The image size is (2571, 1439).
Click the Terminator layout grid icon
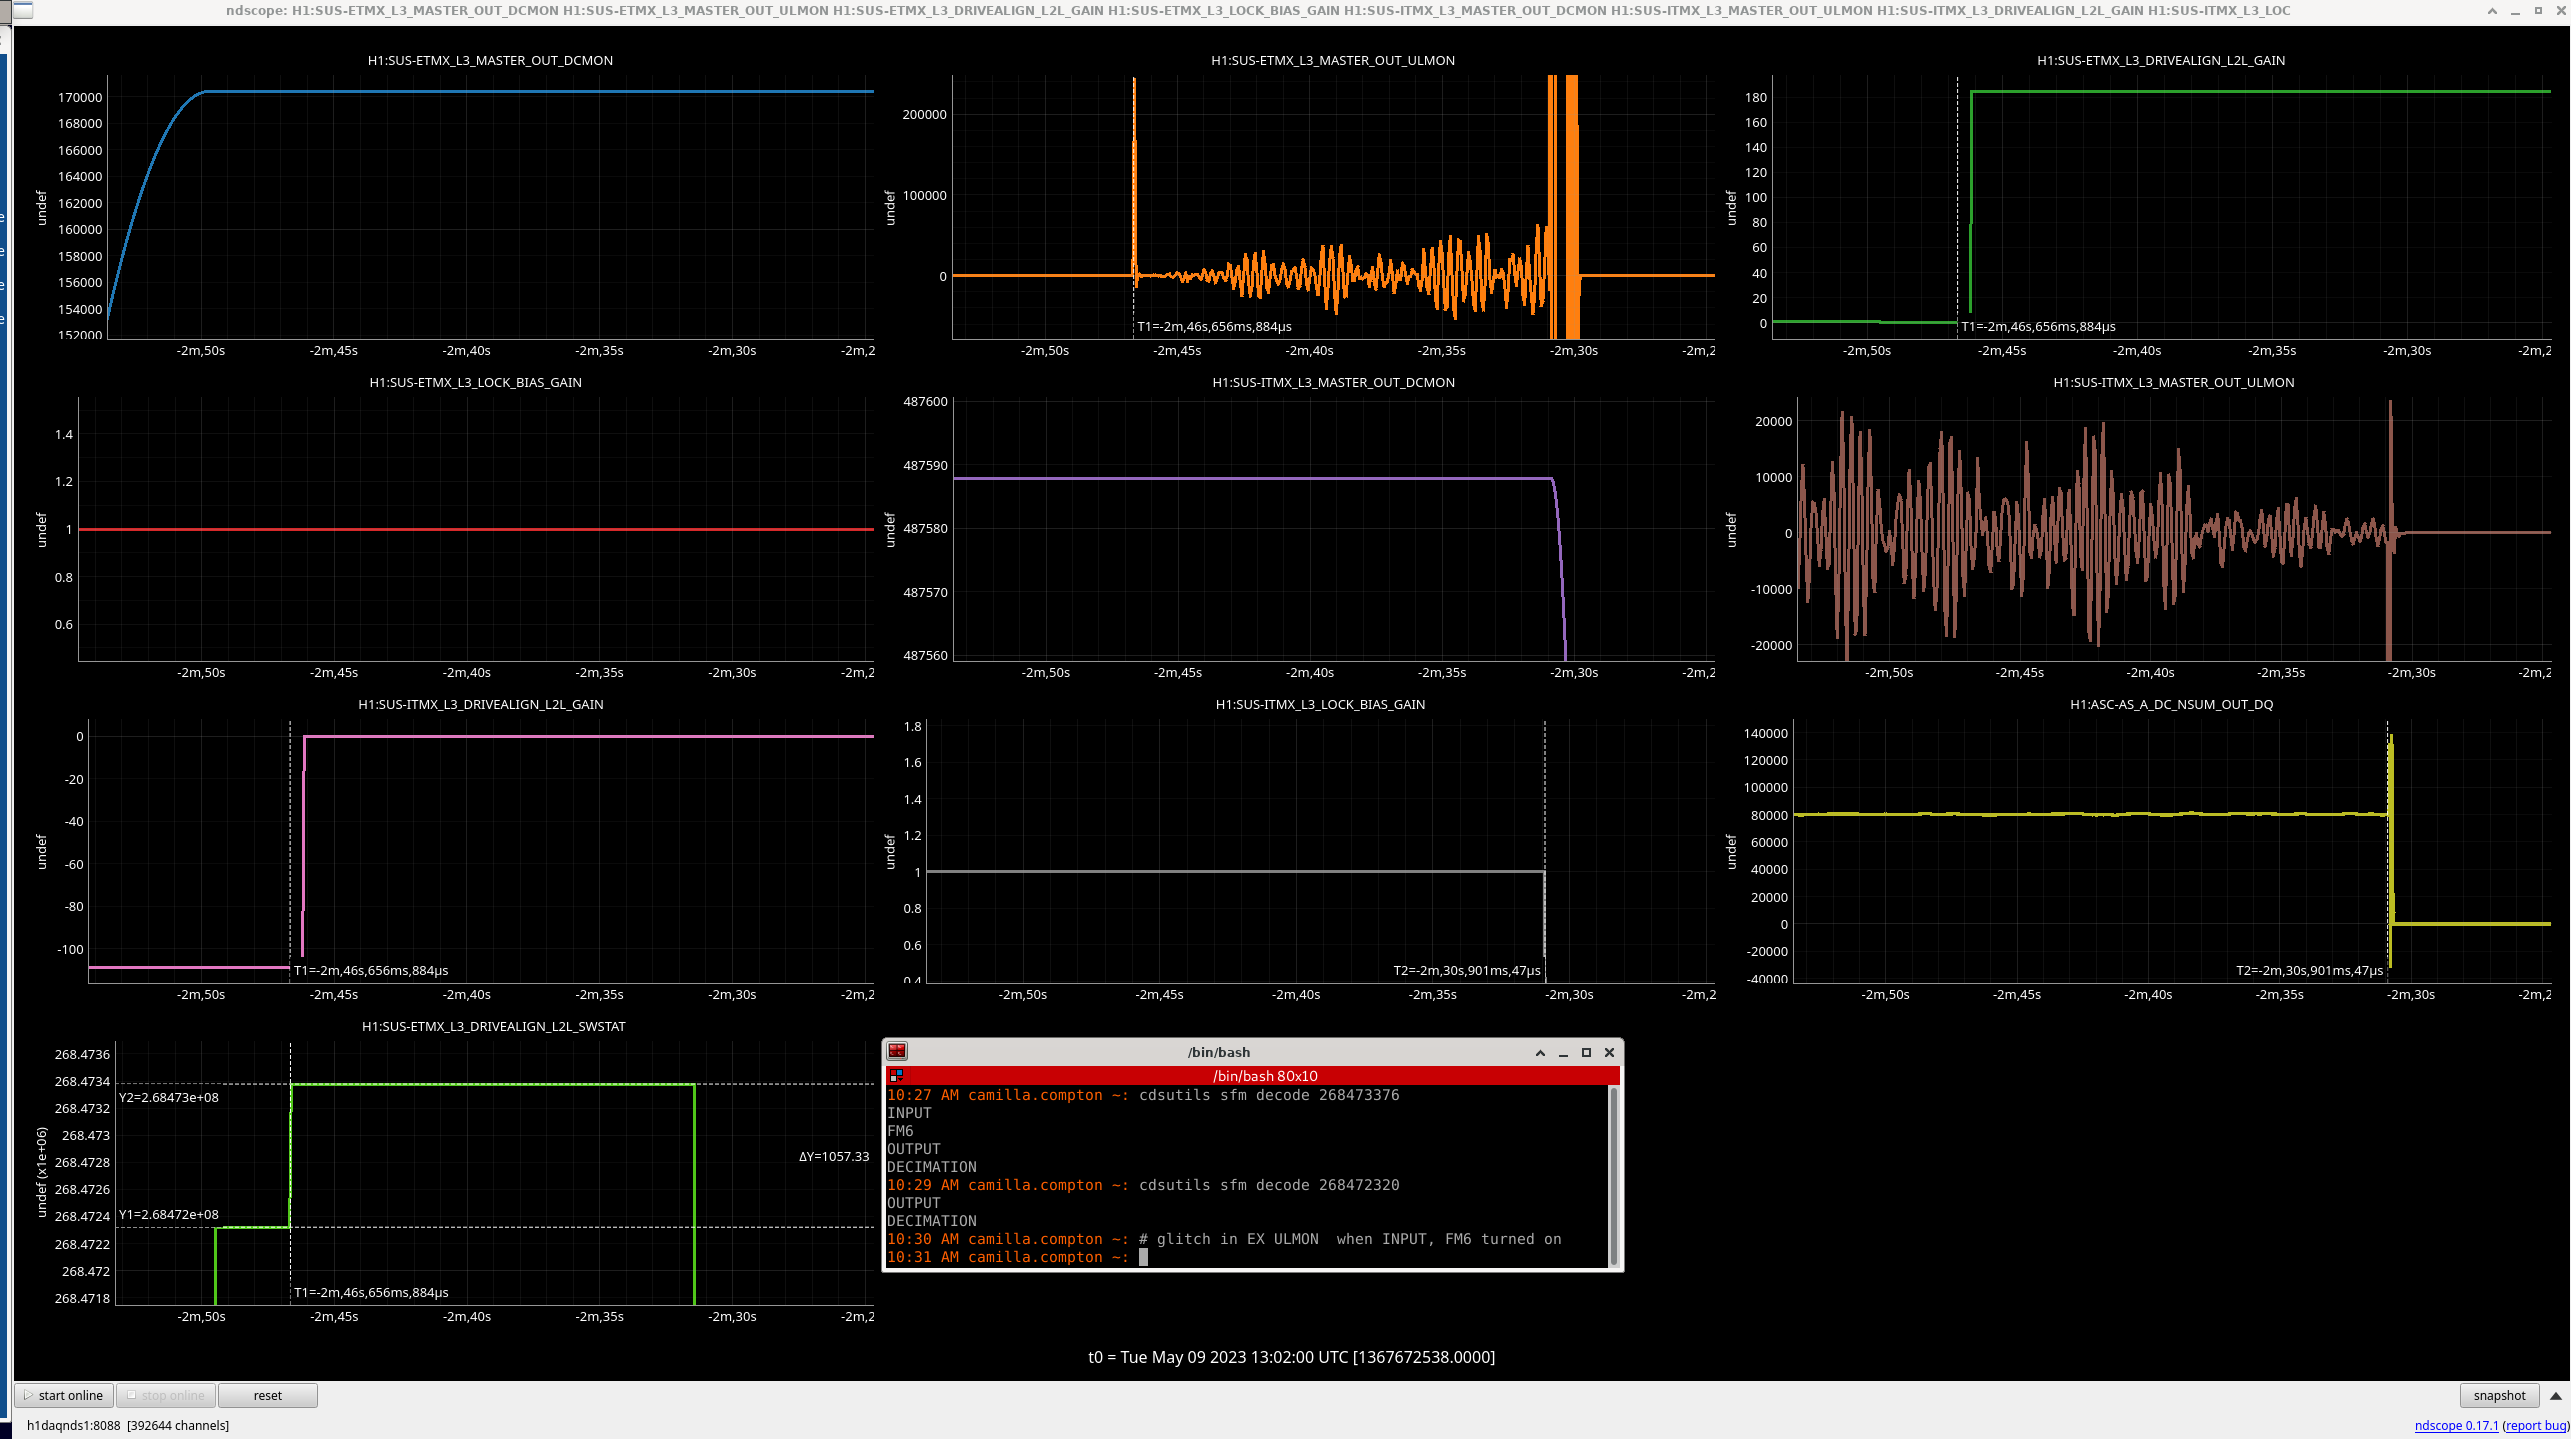(x=896, y=1076)
